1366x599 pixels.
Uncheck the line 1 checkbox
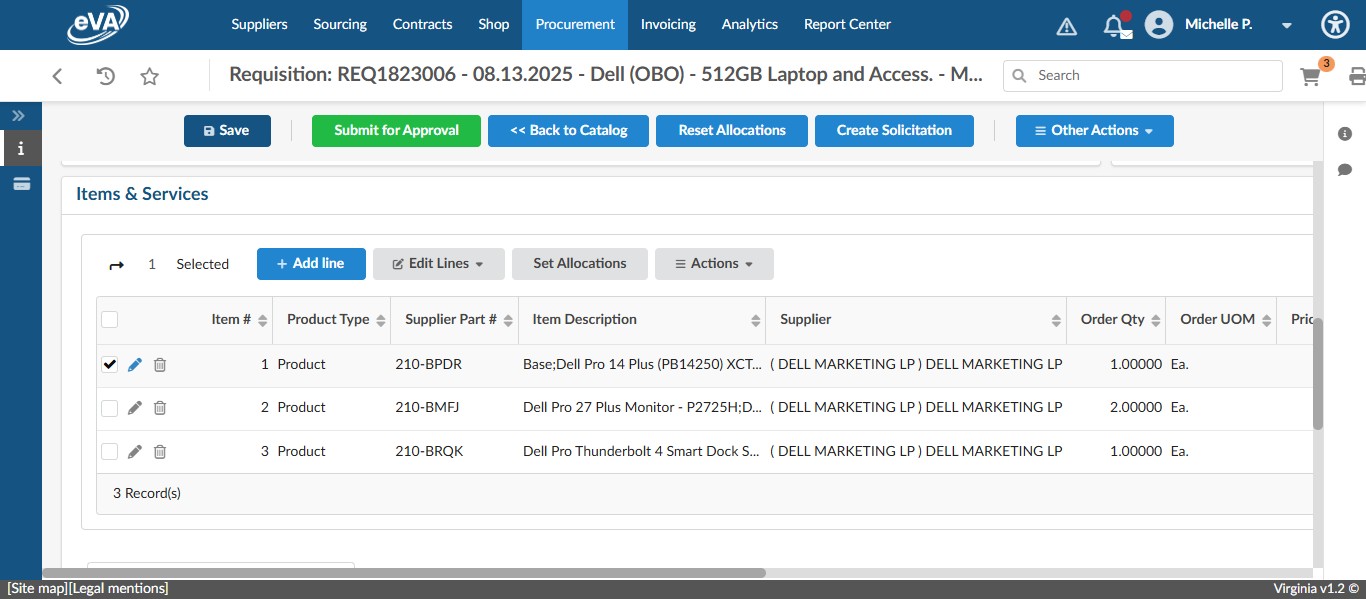(x=109, y=364)
